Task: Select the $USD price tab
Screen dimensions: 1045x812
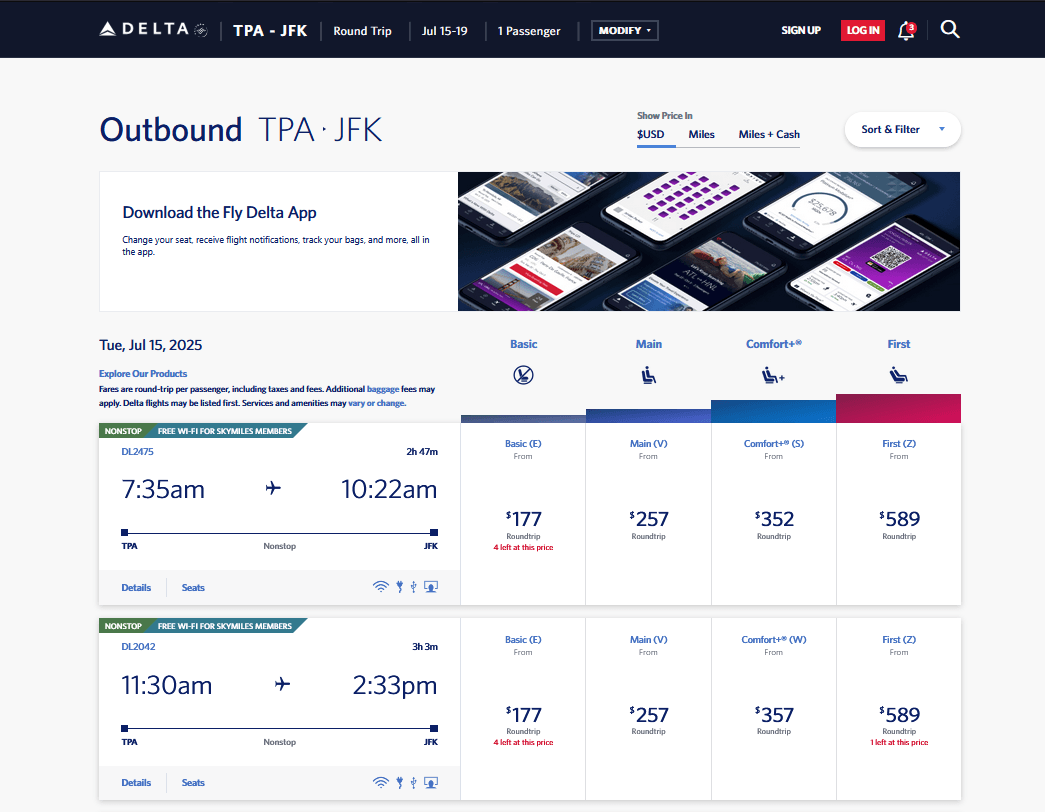Action: 650,134
